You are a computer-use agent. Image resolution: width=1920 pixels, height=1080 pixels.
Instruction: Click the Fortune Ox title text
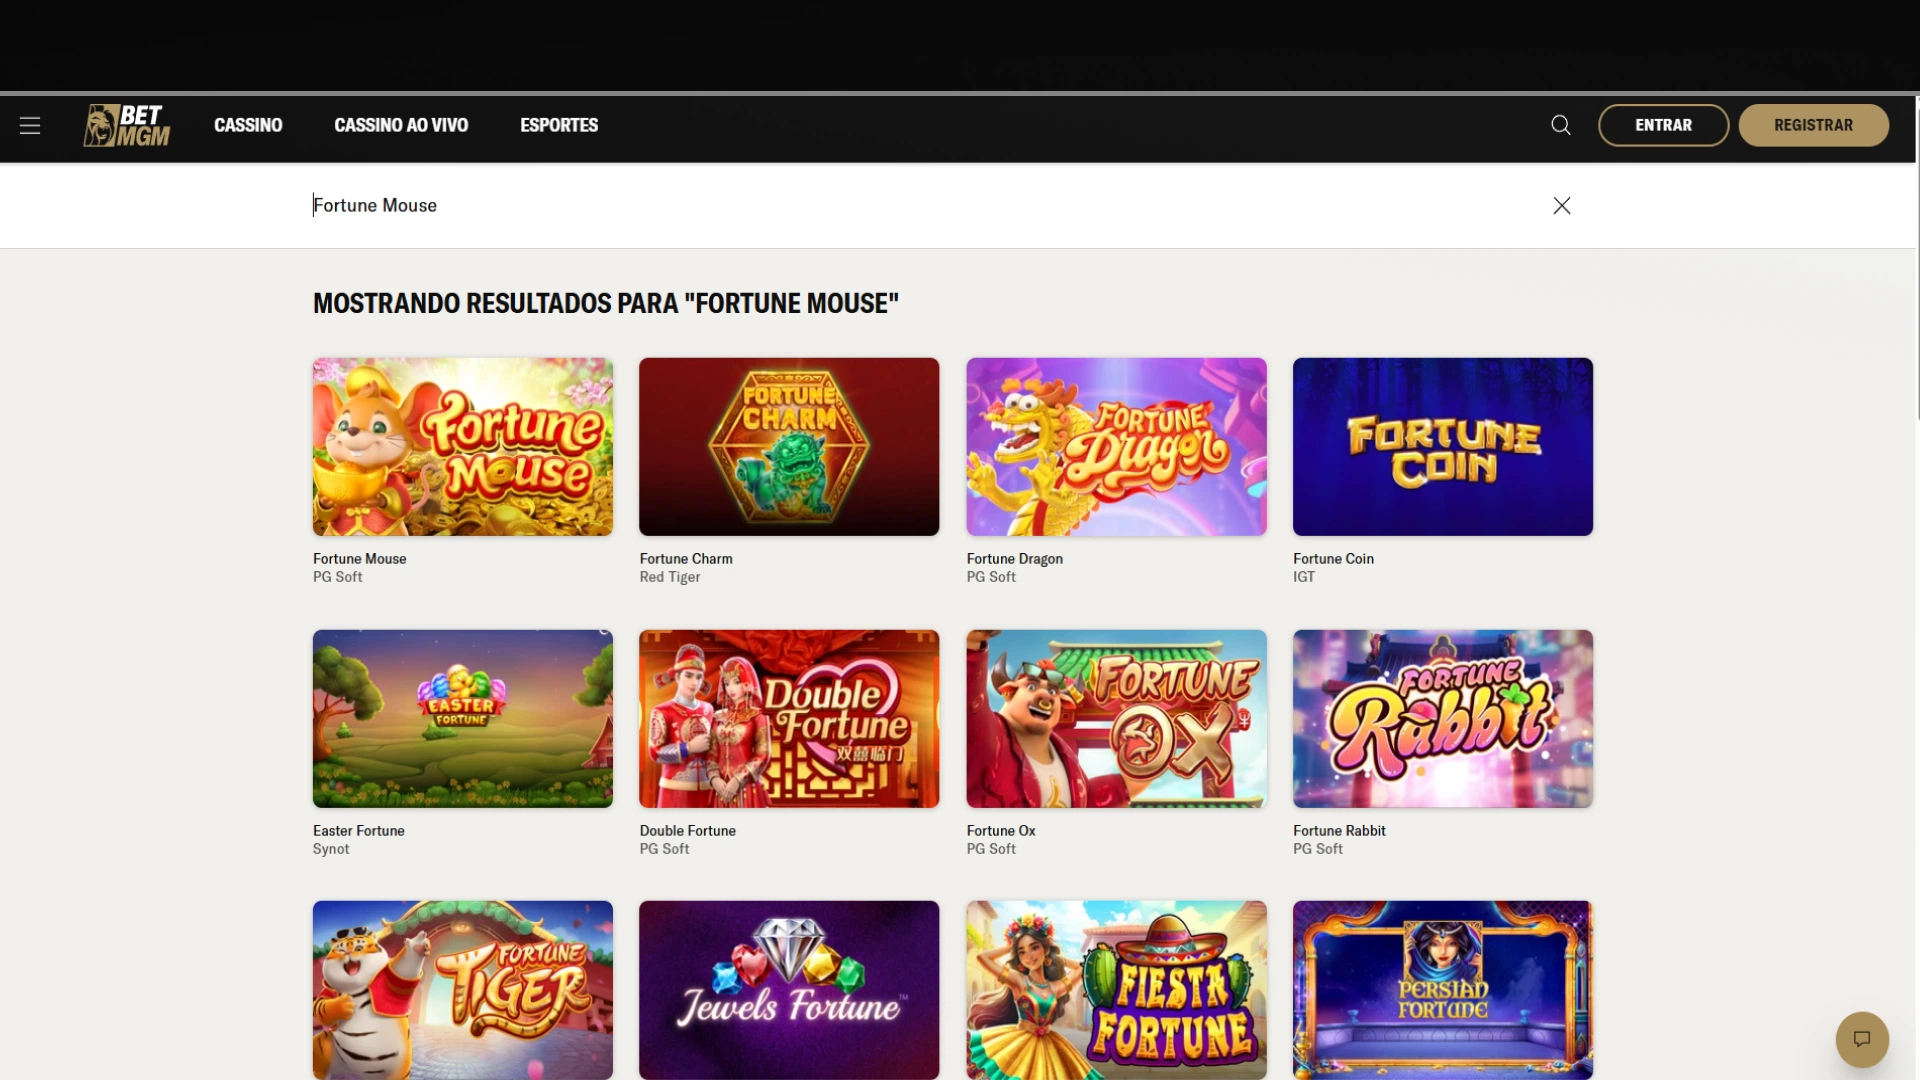[x=1001, y=831]
